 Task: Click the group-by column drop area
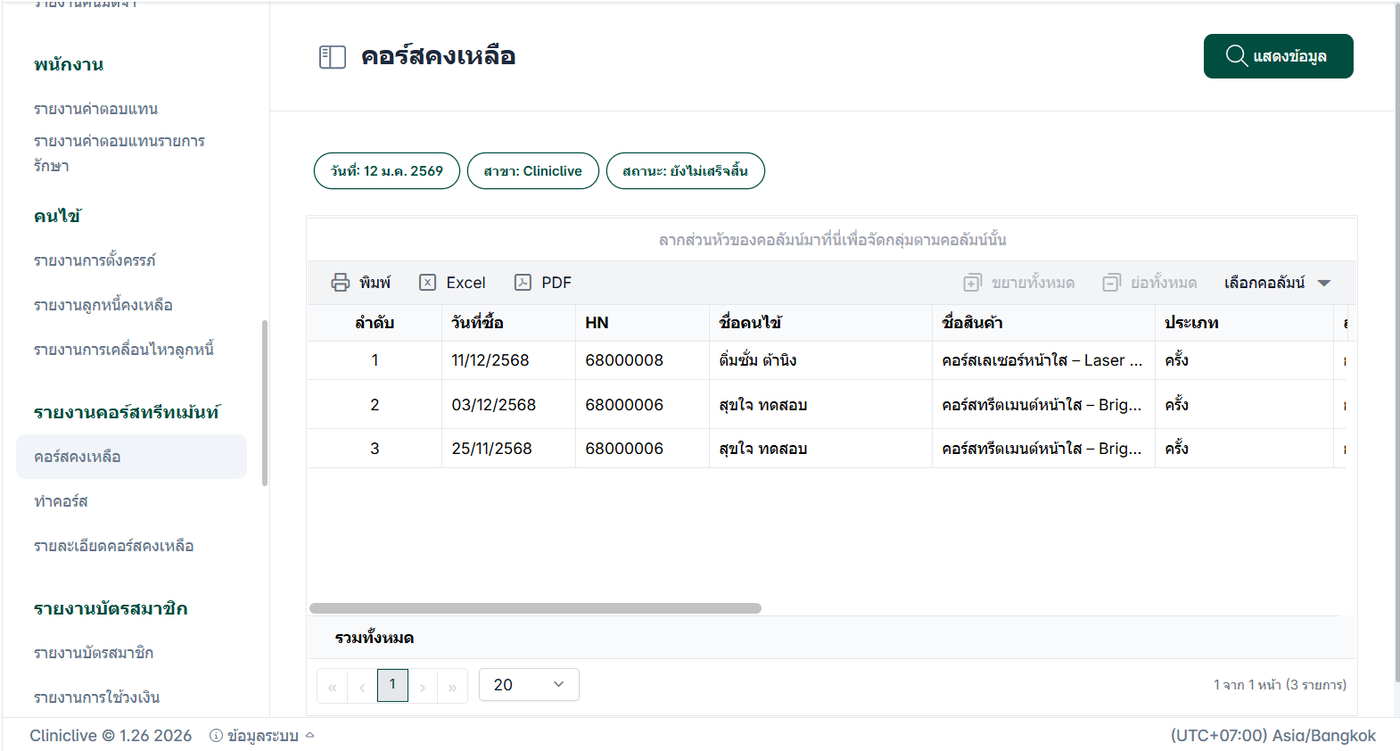(832, 240)
